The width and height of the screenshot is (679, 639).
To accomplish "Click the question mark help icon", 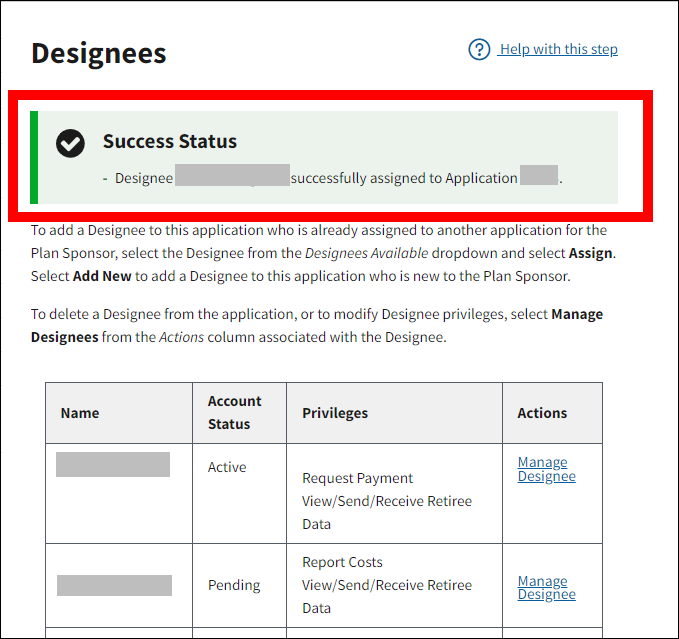I will click(x=479, y=49).
